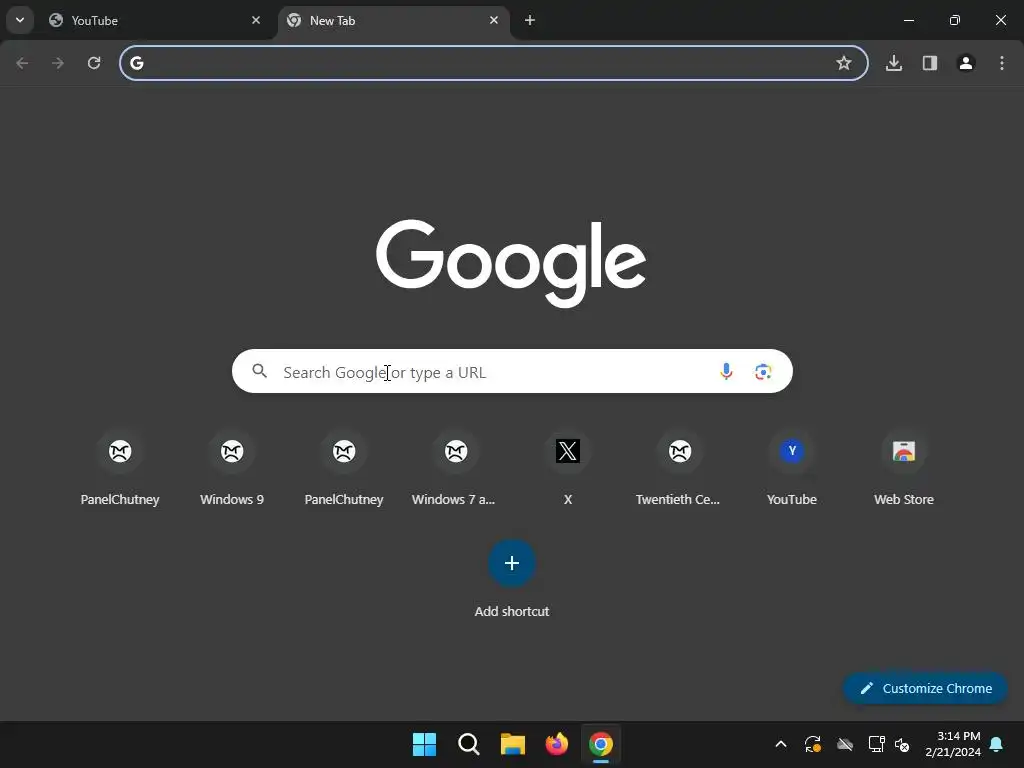This screenshot has width=1024, height=768.
Task: Open the Windows Start menu
Action: (424, 744)
